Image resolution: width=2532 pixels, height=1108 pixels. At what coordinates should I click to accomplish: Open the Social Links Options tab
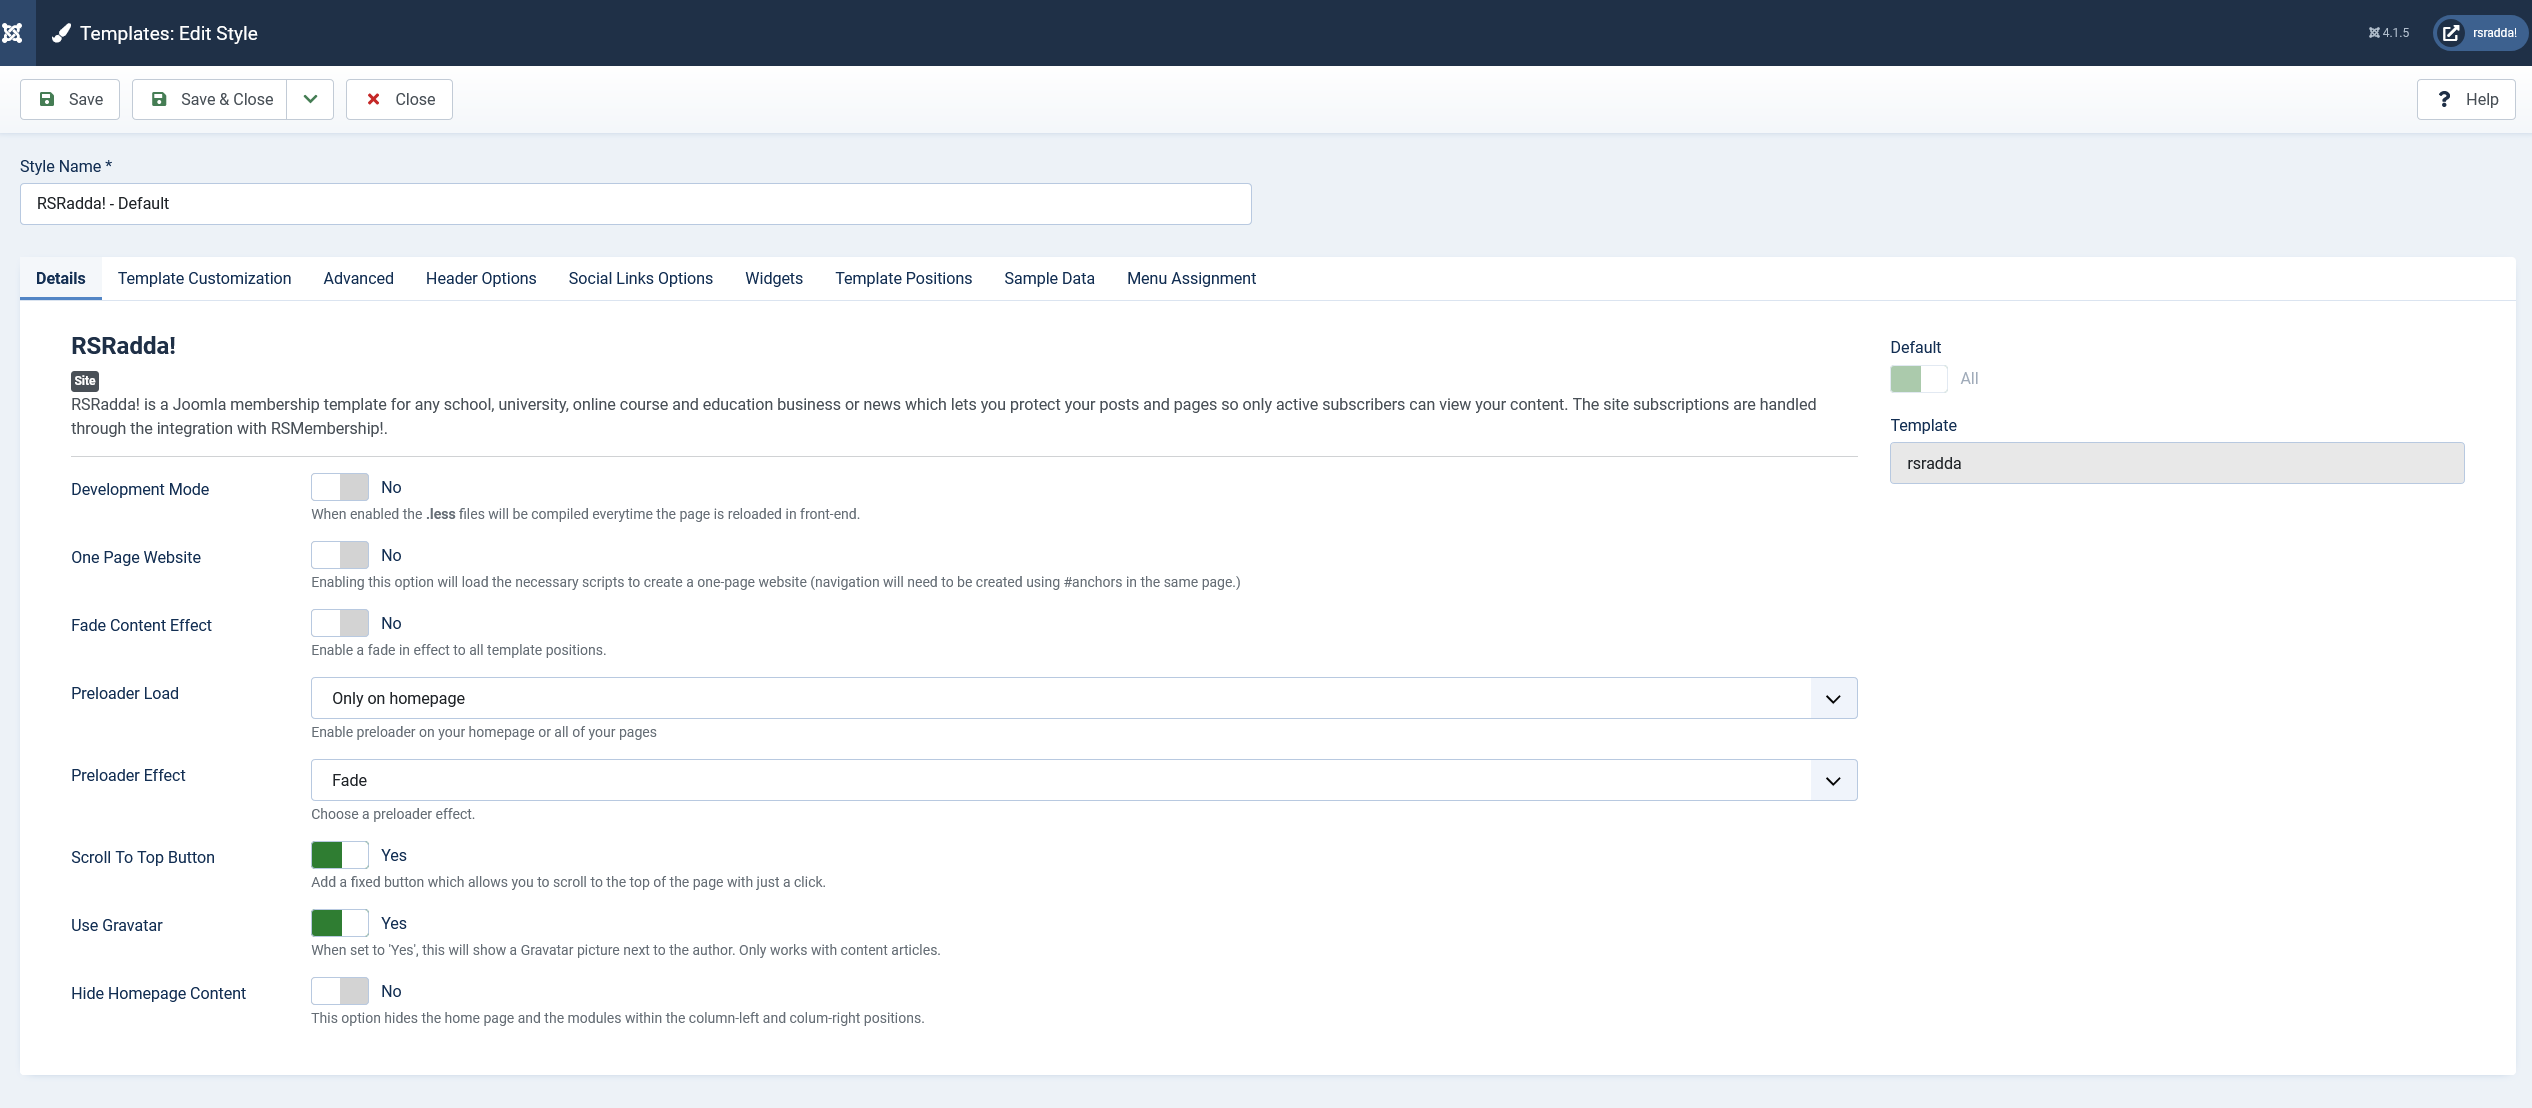[x=641, y=278]
